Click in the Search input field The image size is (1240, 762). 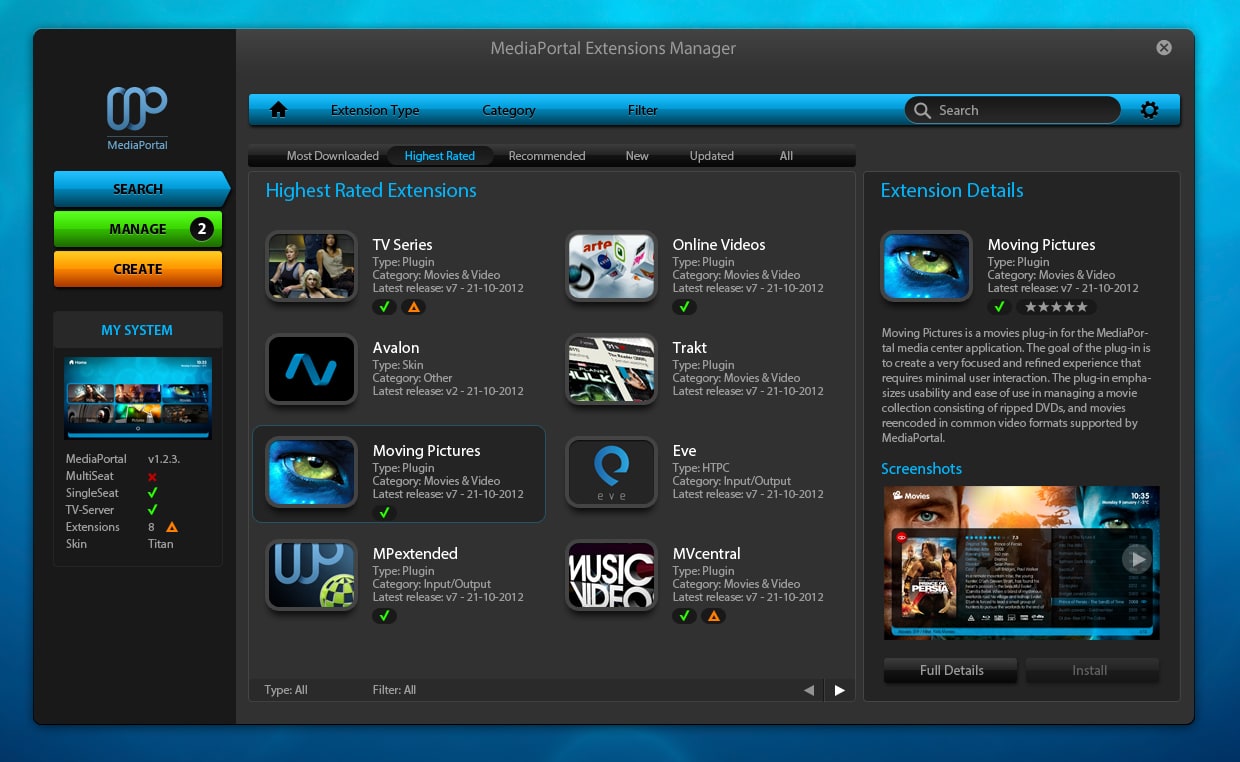(1012, 110)
